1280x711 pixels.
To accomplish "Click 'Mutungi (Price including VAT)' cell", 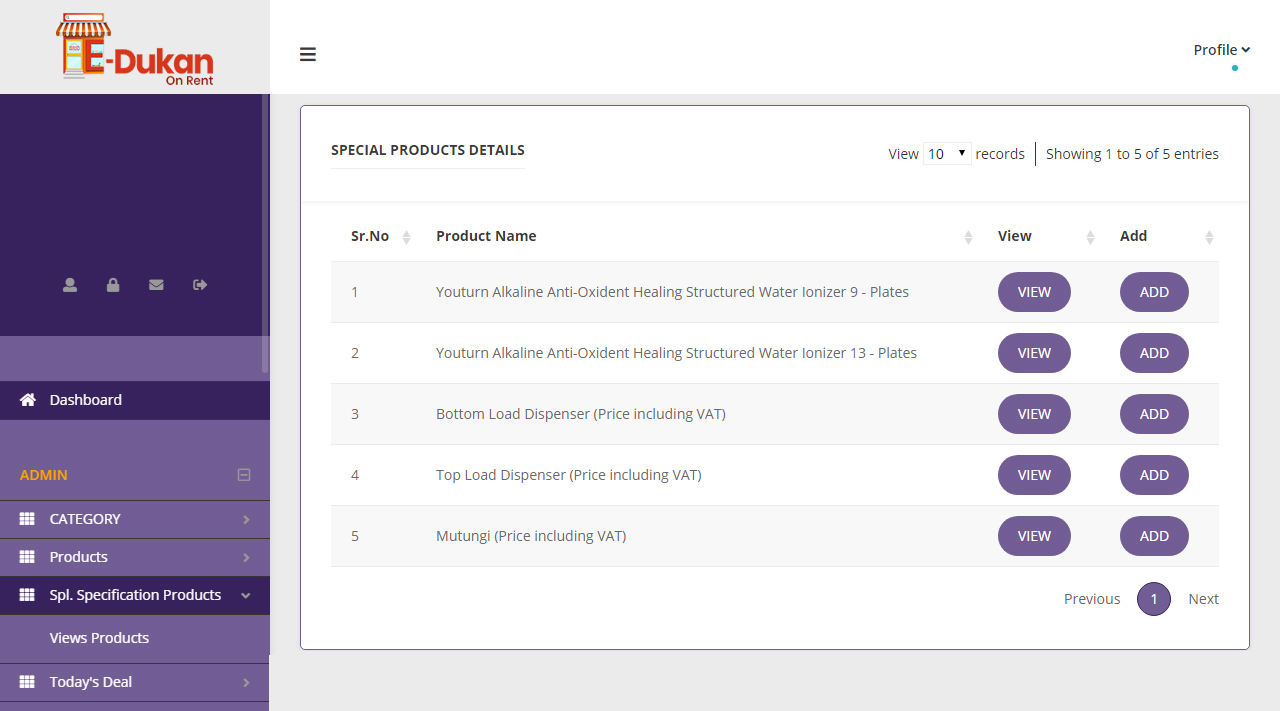I will click(531, 536).
